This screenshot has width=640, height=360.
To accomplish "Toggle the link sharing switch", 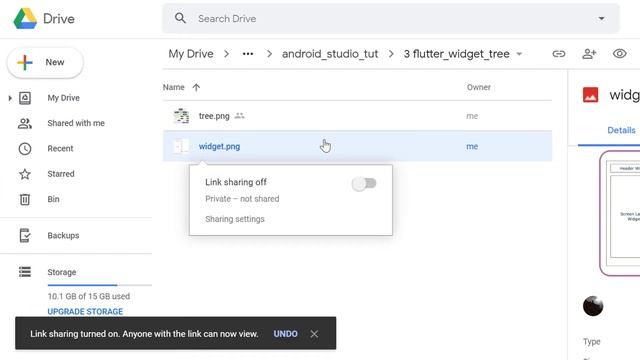I will pos(364,183).
